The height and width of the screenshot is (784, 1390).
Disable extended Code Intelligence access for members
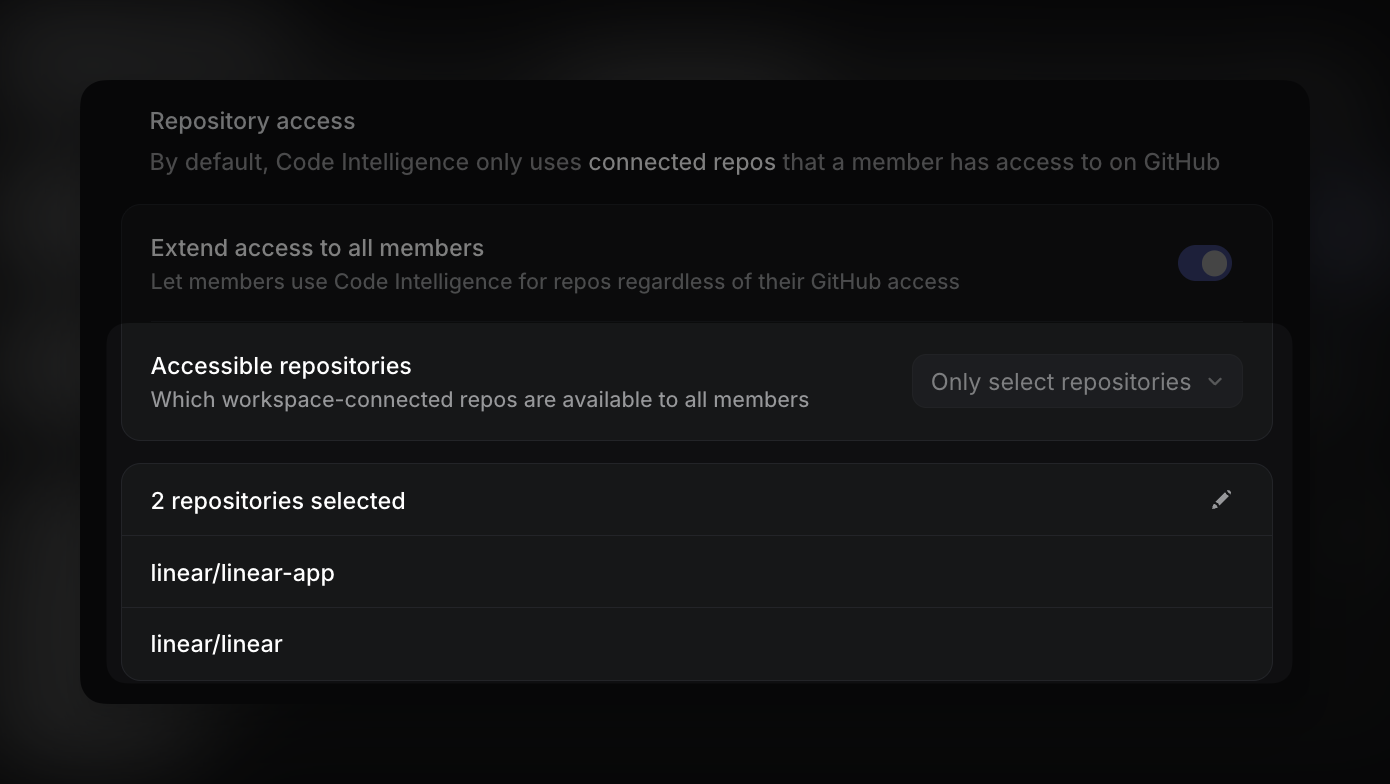click(x=1205, y=263)
